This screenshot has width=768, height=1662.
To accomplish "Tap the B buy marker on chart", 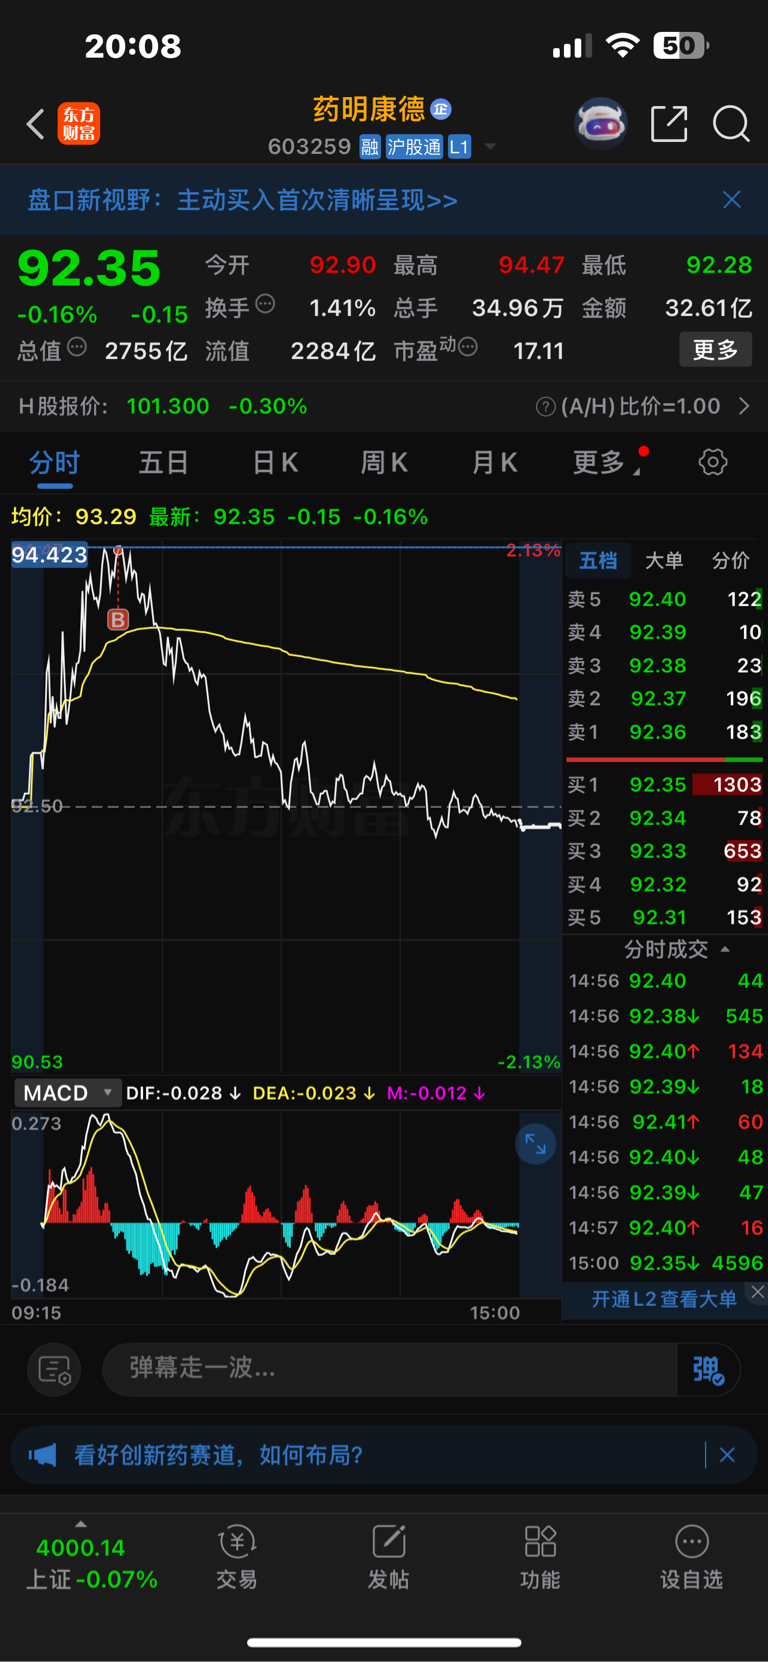I will [x=118, y=619].
